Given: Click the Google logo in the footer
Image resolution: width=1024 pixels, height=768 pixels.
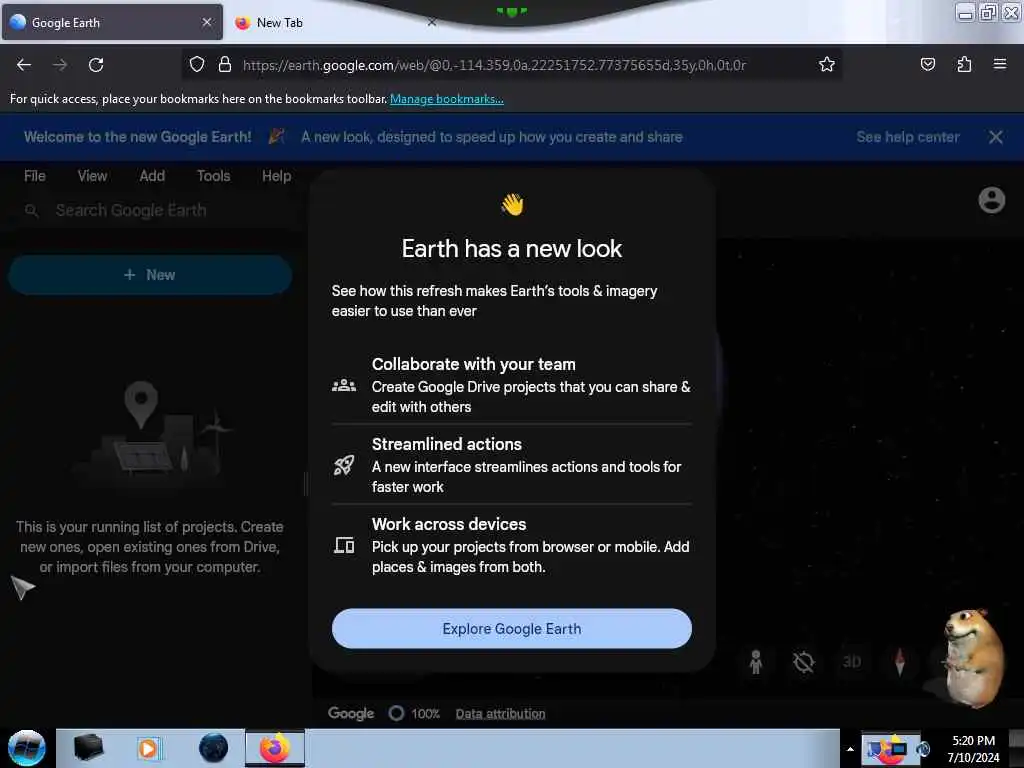Looking at the screenshot, I should pyautogui.click(x=351, y=713).
